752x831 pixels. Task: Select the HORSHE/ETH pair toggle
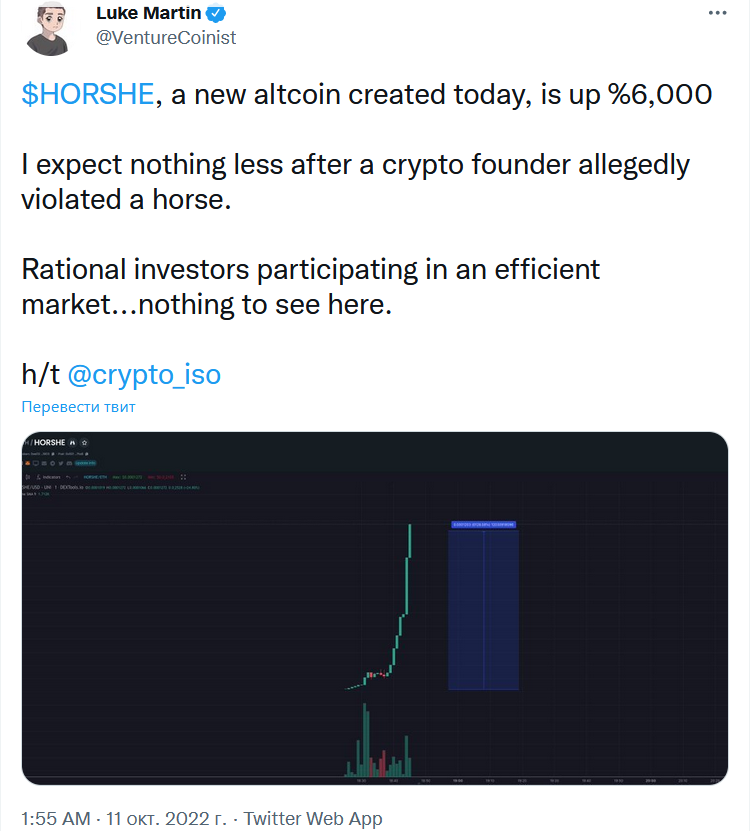coord(95,477)
